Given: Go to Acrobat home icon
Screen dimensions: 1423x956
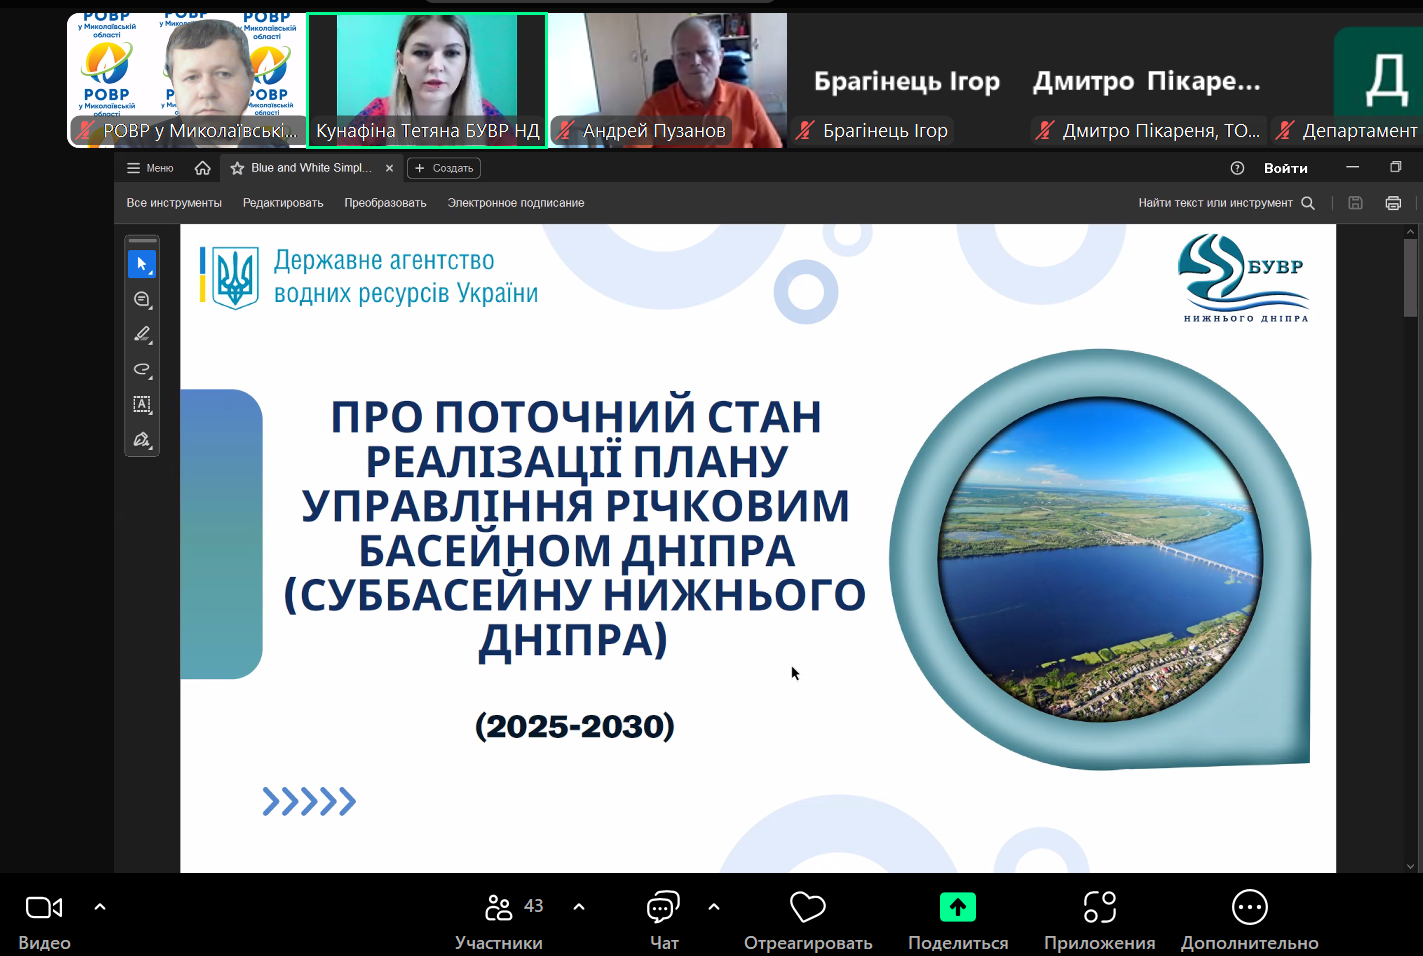Looking at the screenshot, I should 203,168.
